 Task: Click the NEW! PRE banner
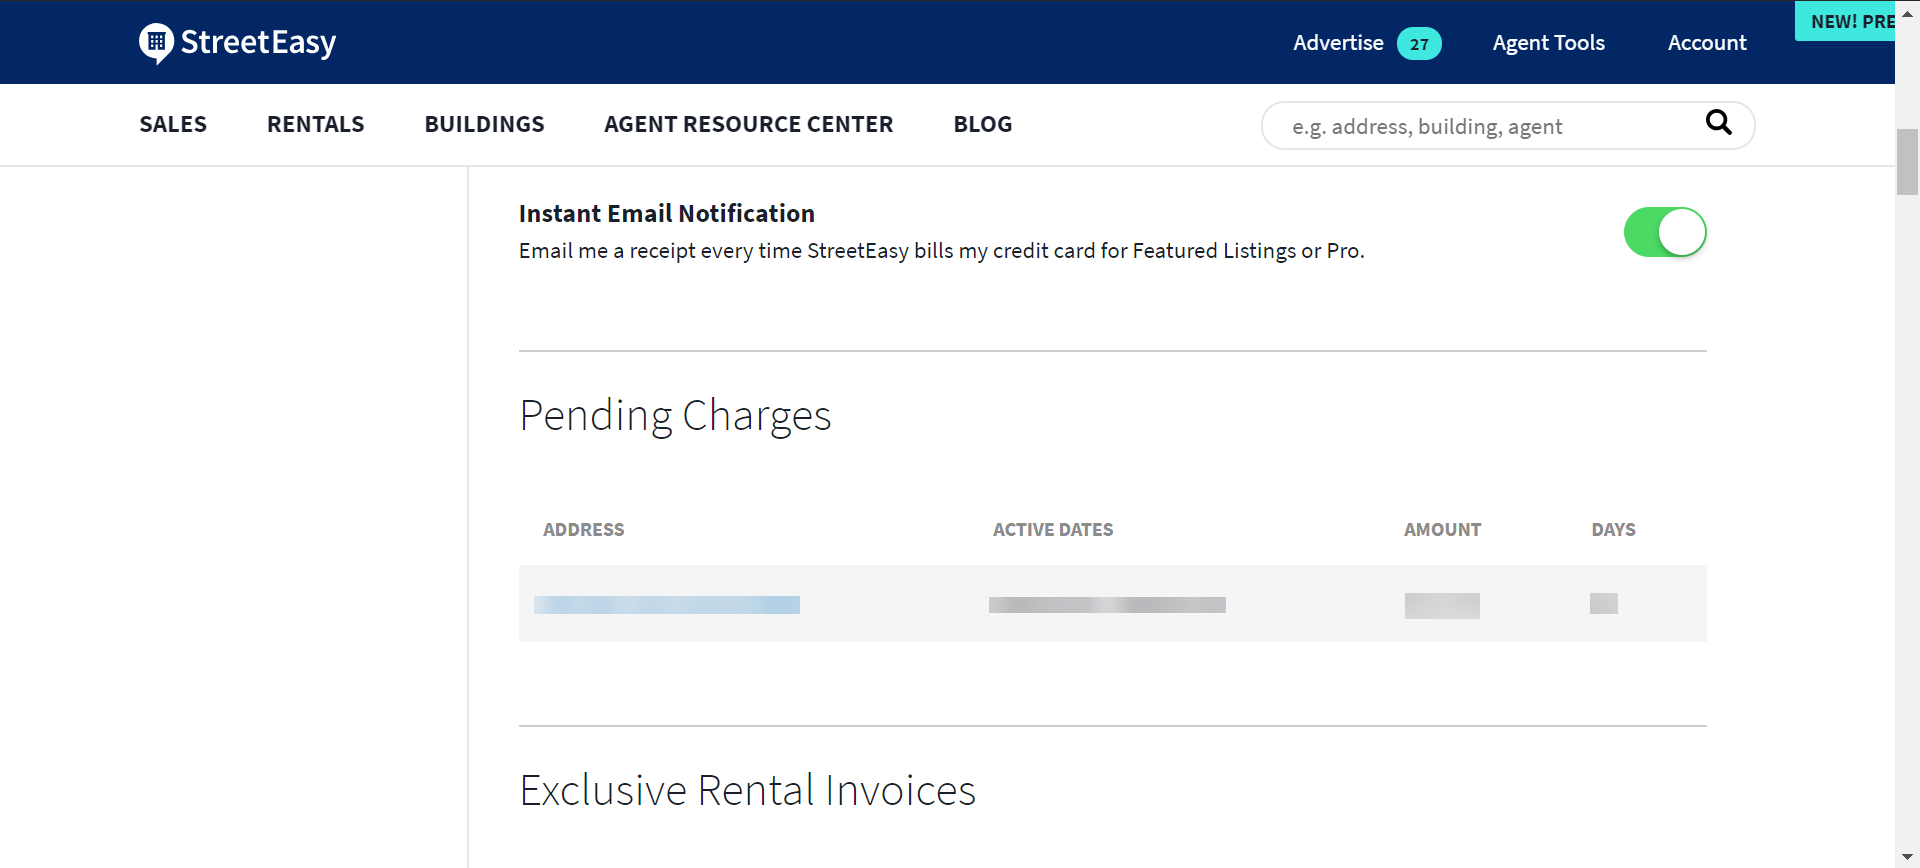tap(1845, 21)
